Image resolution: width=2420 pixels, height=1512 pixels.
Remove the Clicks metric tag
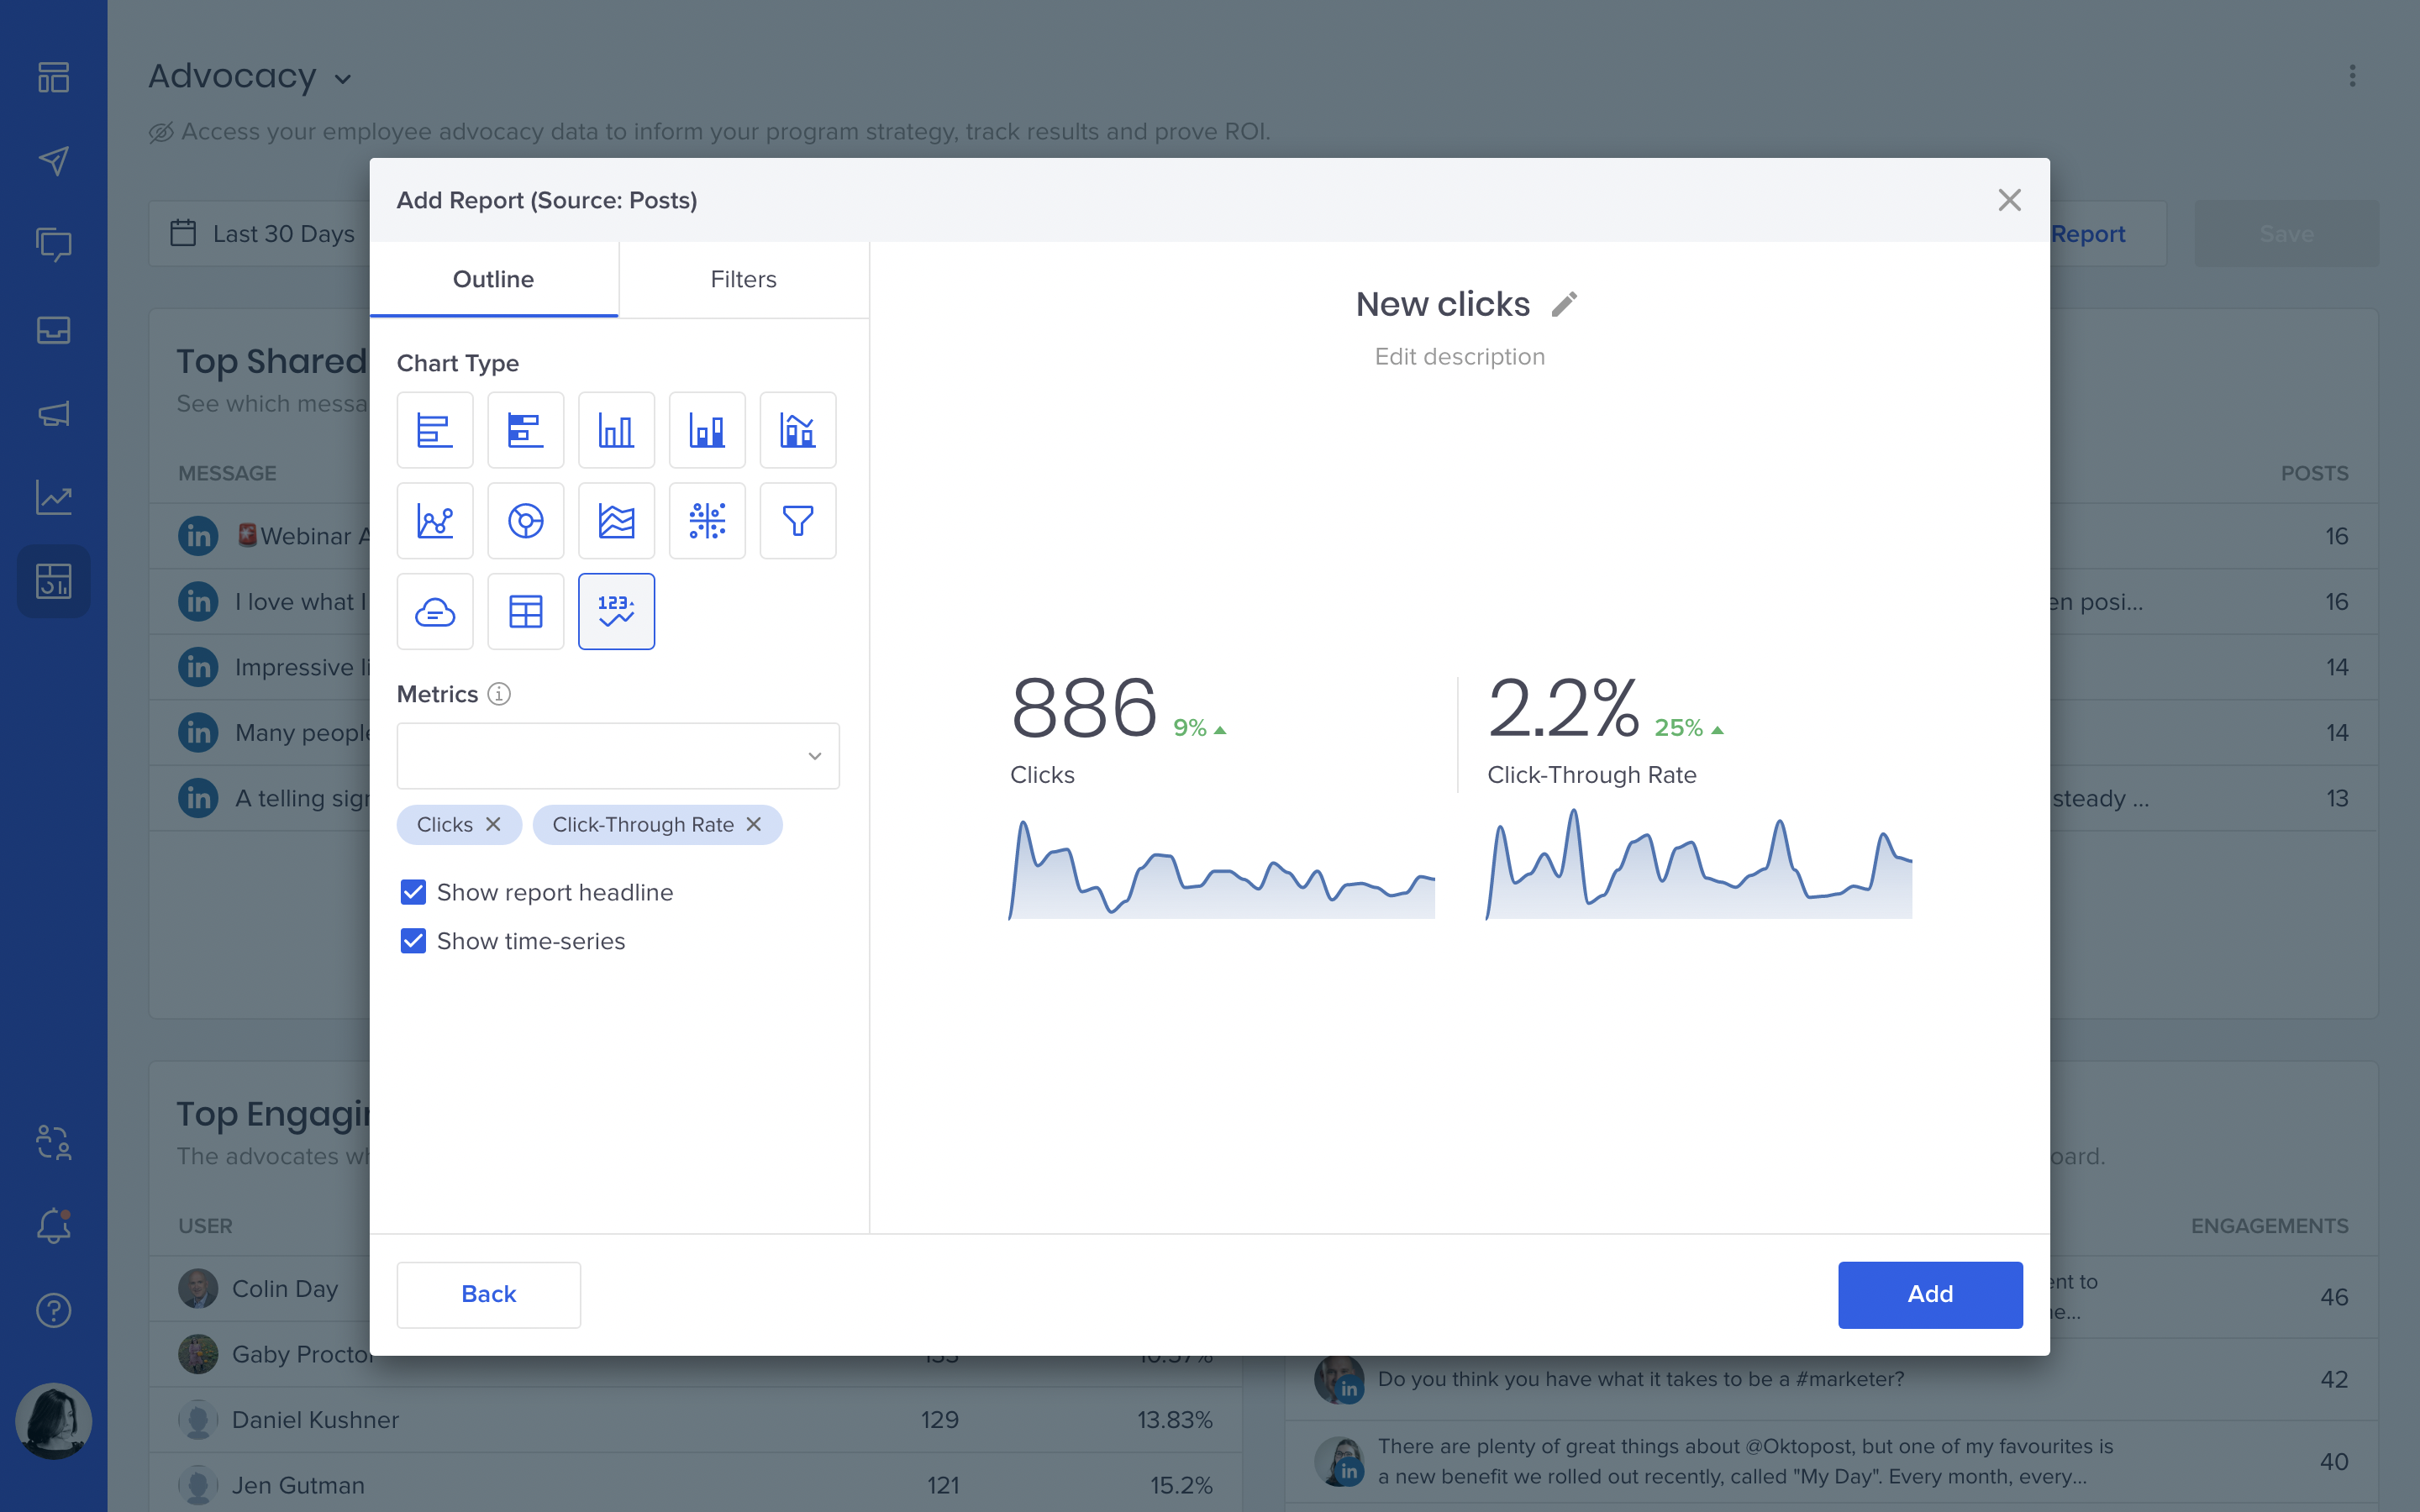pos(493,824)
